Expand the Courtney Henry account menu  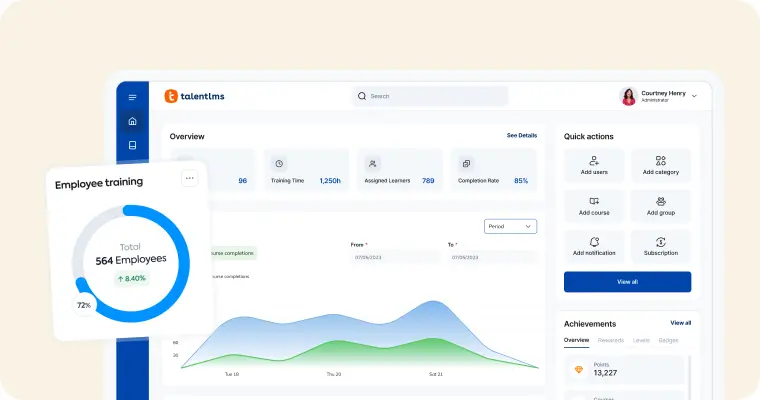tap(694, 96)
